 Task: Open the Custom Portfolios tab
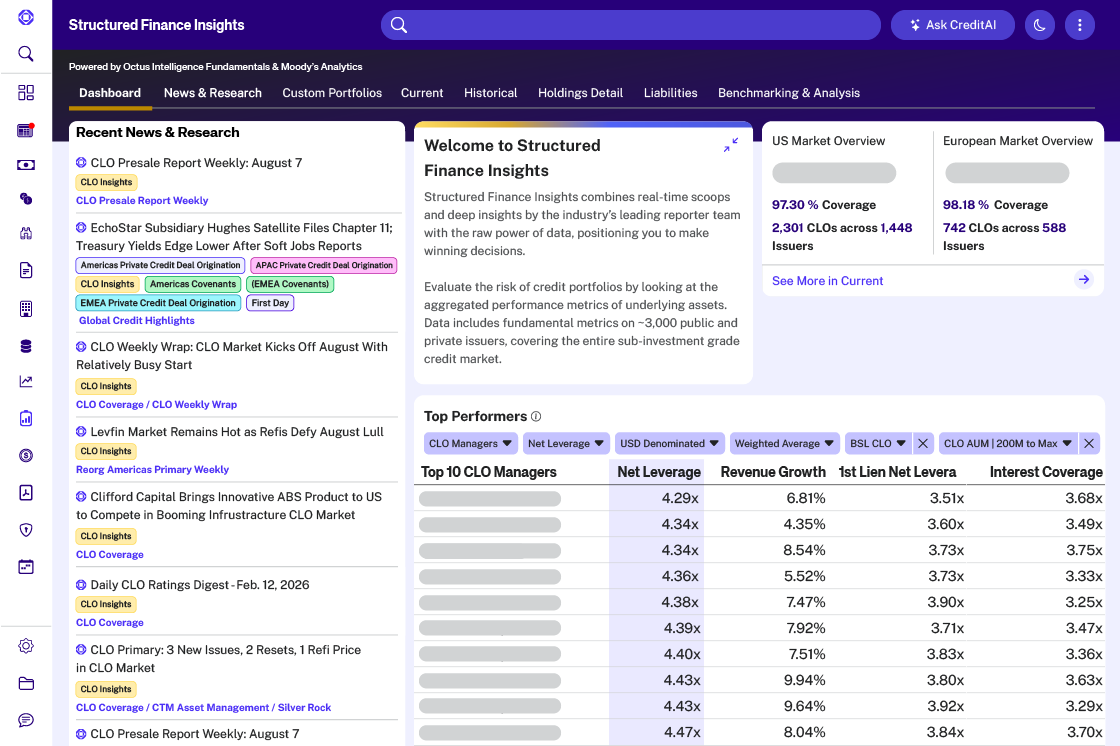click(x=332, y=93)
